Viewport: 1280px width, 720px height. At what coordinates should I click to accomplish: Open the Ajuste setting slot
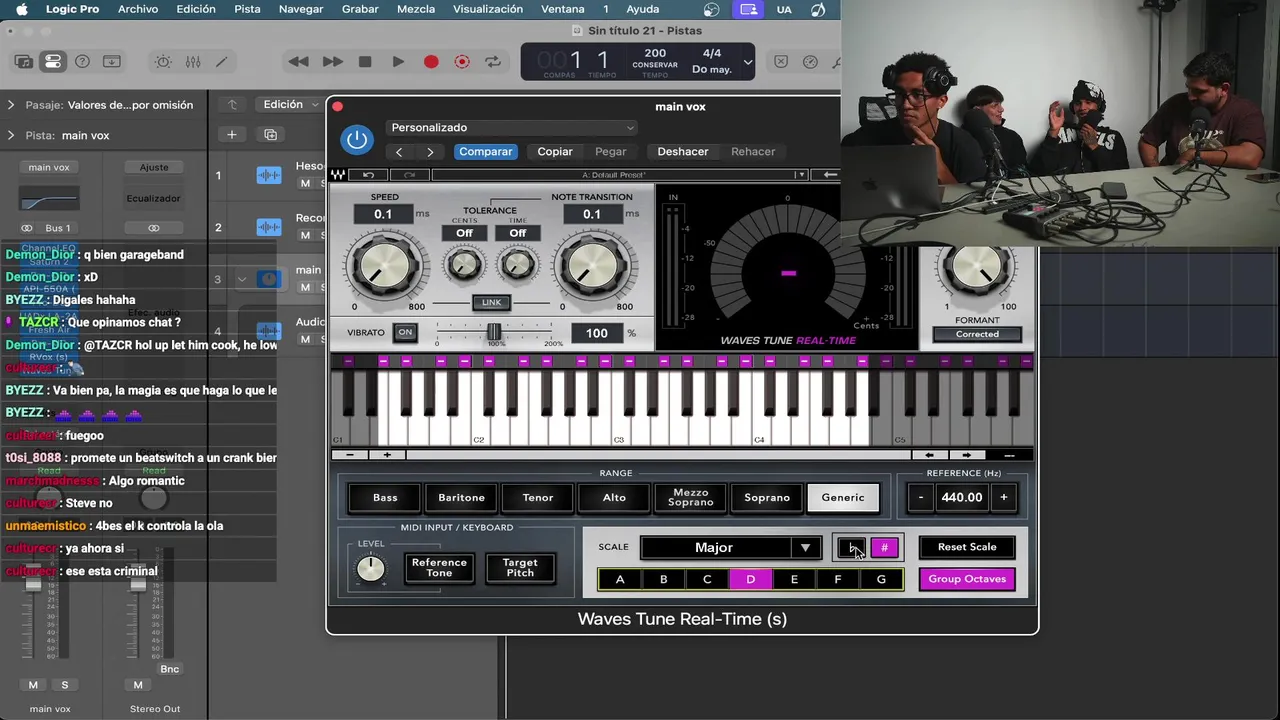point(154,167)
